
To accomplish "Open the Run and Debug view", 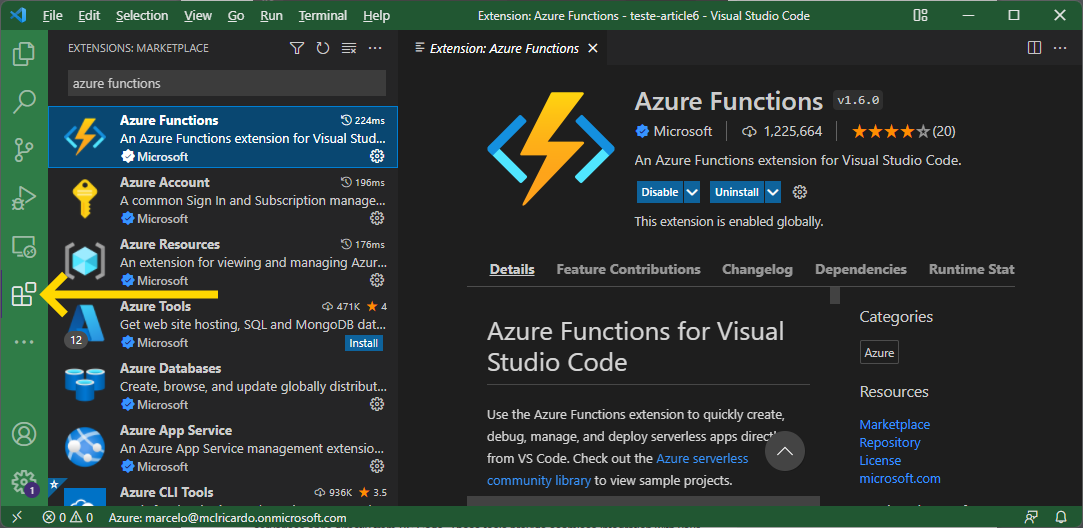I will pyautogui.click(x=24, y=198).
